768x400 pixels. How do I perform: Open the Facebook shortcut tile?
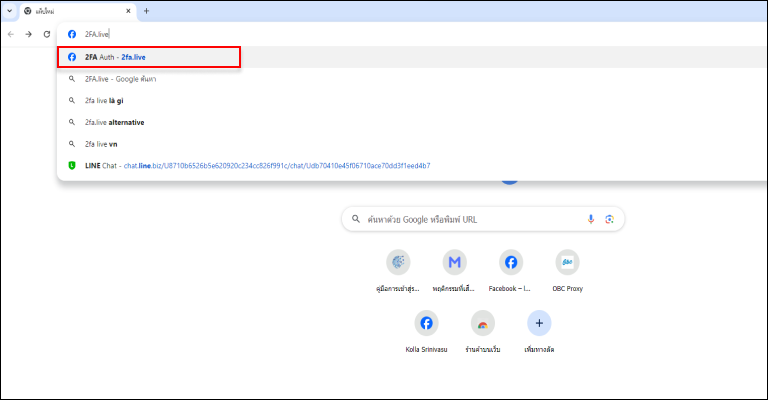[x=510, y=270]
